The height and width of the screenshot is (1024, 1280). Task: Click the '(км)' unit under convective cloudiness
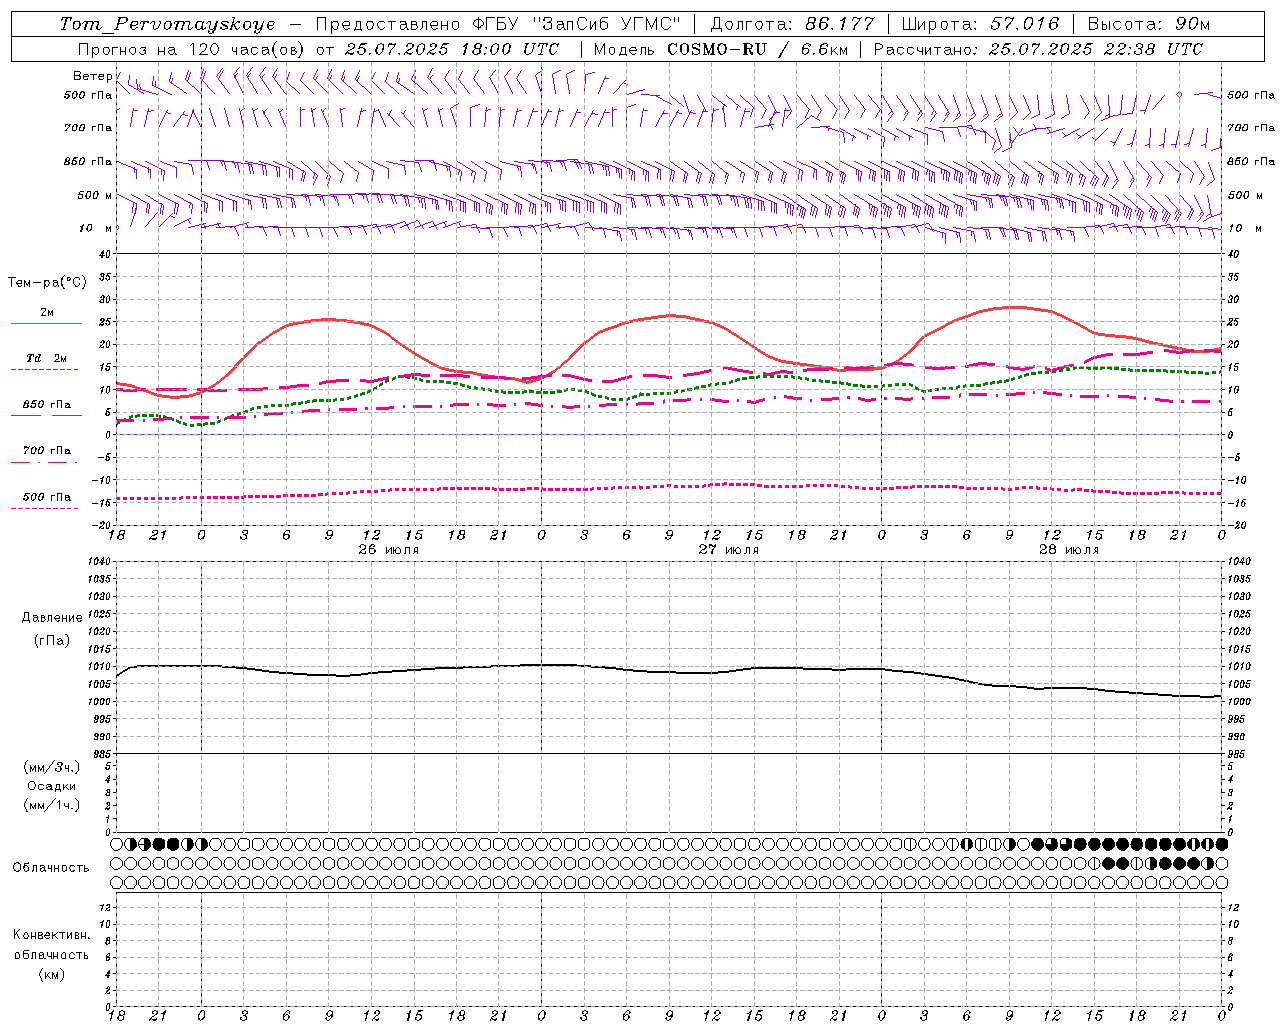[52, 974]
